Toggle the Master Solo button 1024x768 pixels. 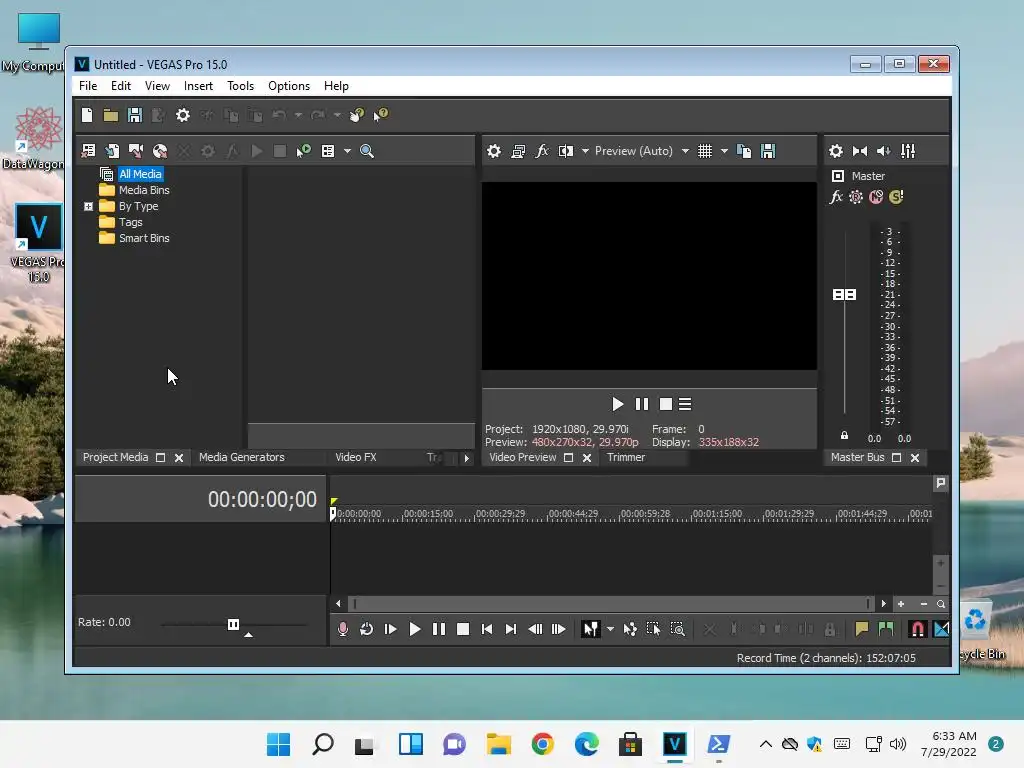pyautogui.click(x=896, y=197)
